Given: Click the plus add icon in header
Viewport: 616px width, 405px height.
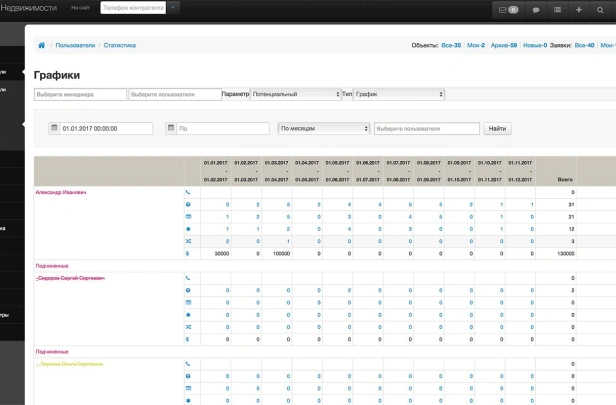Looking at the screenshot, I should click(579, 10).
